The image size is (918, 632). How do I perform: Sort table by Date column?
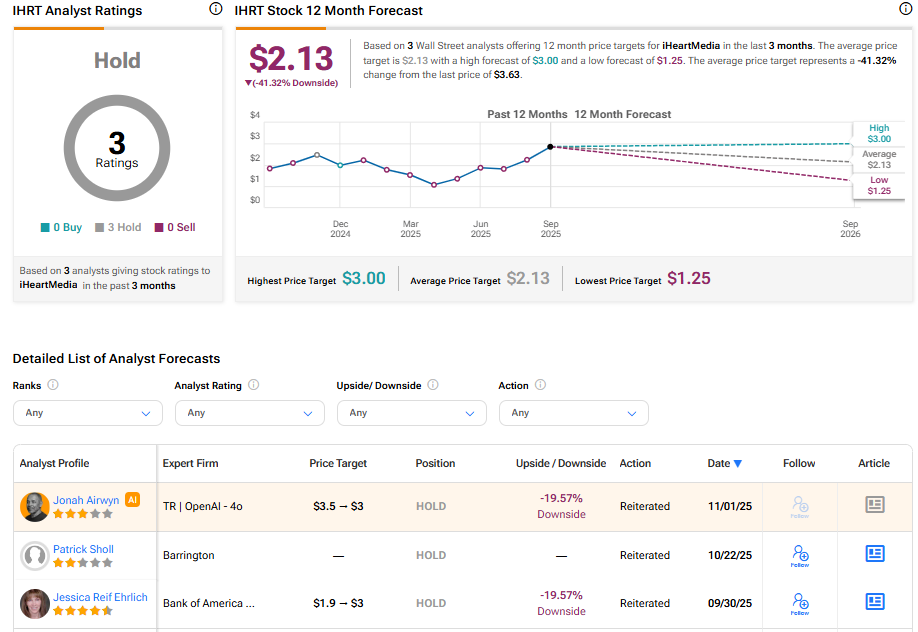click(724, 463)
